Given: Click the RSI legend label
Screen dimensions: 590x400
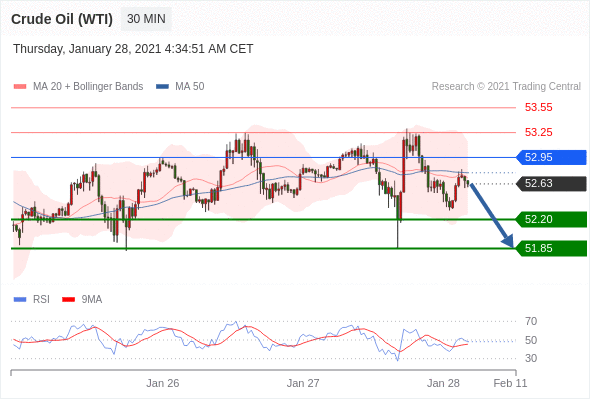Looking at the screenshot, I should [x=41, y=300].
